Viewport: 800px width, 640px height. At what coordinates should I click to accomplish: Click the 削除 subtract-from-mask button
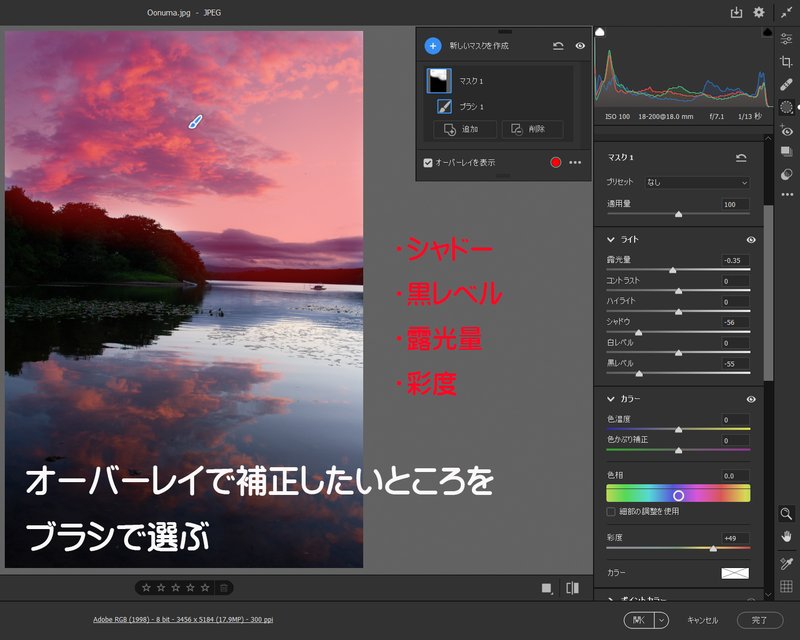click(x=533, y=129)
